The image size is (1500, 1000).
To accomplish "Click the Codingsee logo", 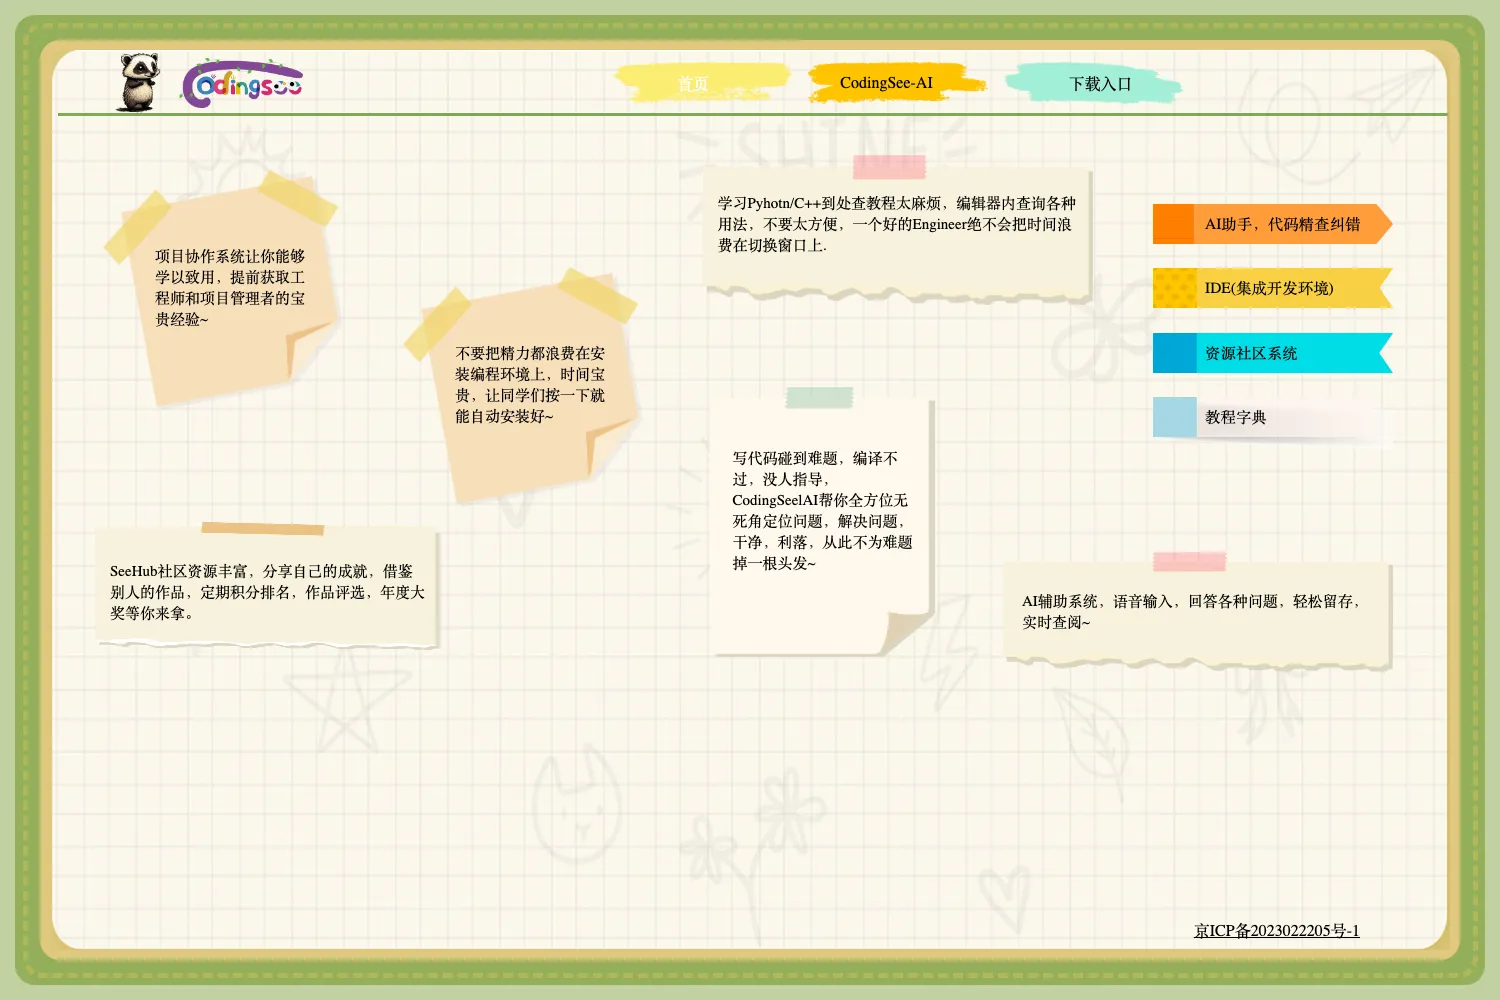I will click(241, 84).
